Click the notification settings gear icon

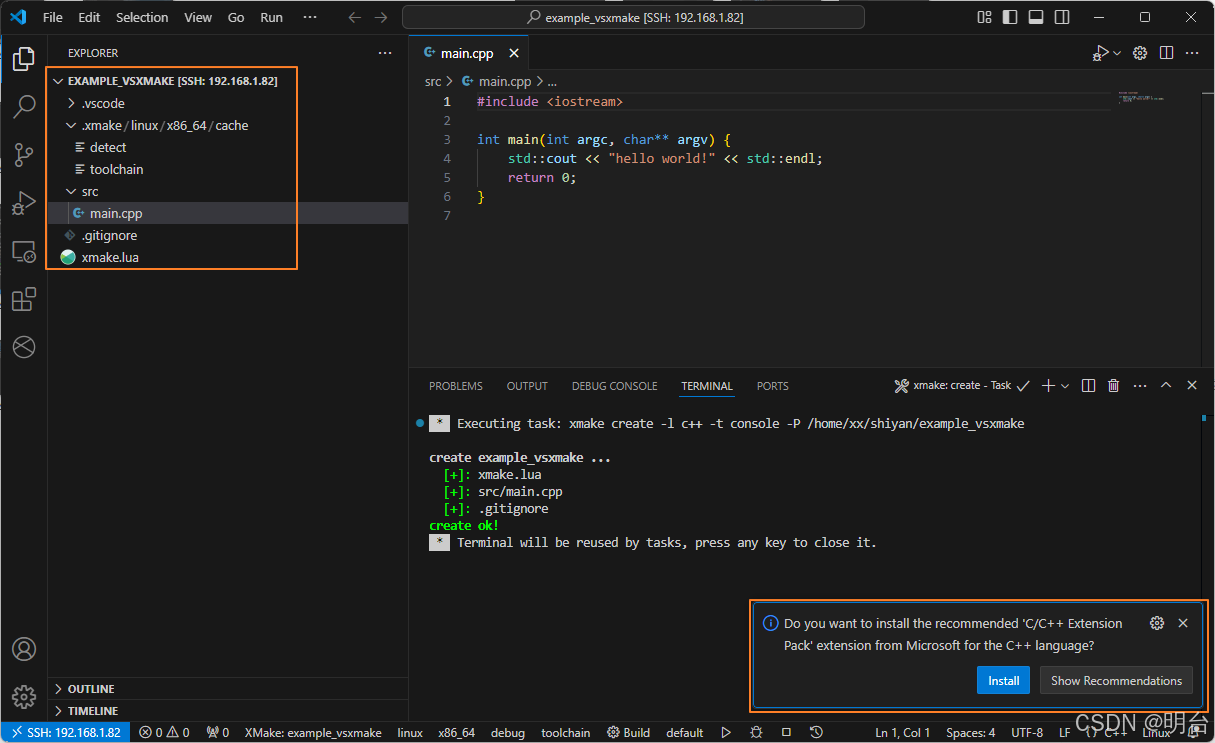pos(1157,623)
